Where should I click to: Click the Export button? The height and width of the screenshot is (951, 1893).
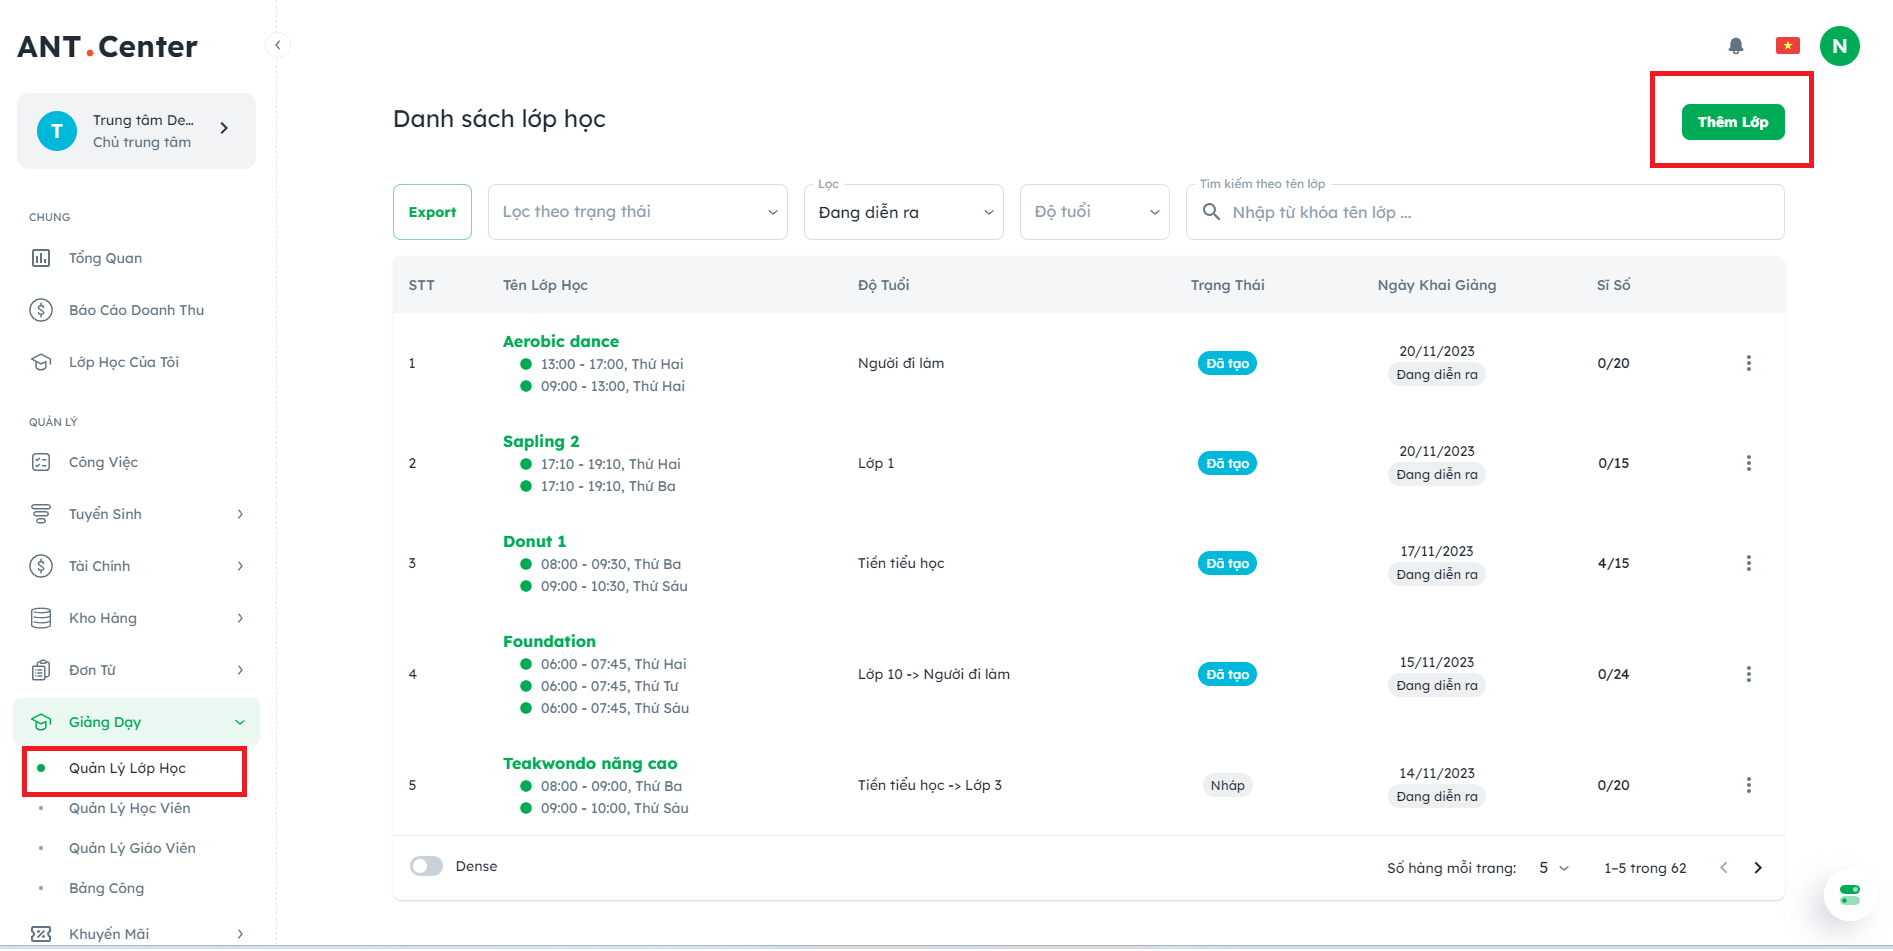432,212
